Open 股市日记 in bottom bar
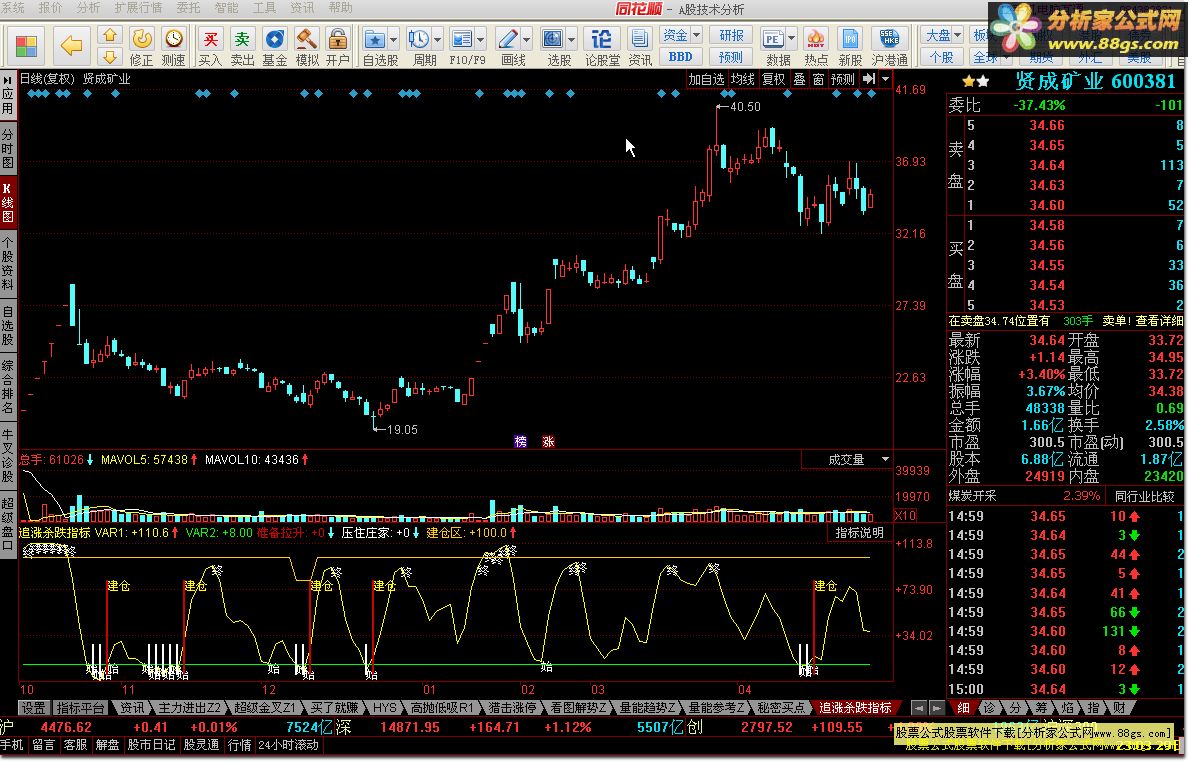The width and height of the screenshot is (1190, 762). pyautogui.click(x=151, y=745)
